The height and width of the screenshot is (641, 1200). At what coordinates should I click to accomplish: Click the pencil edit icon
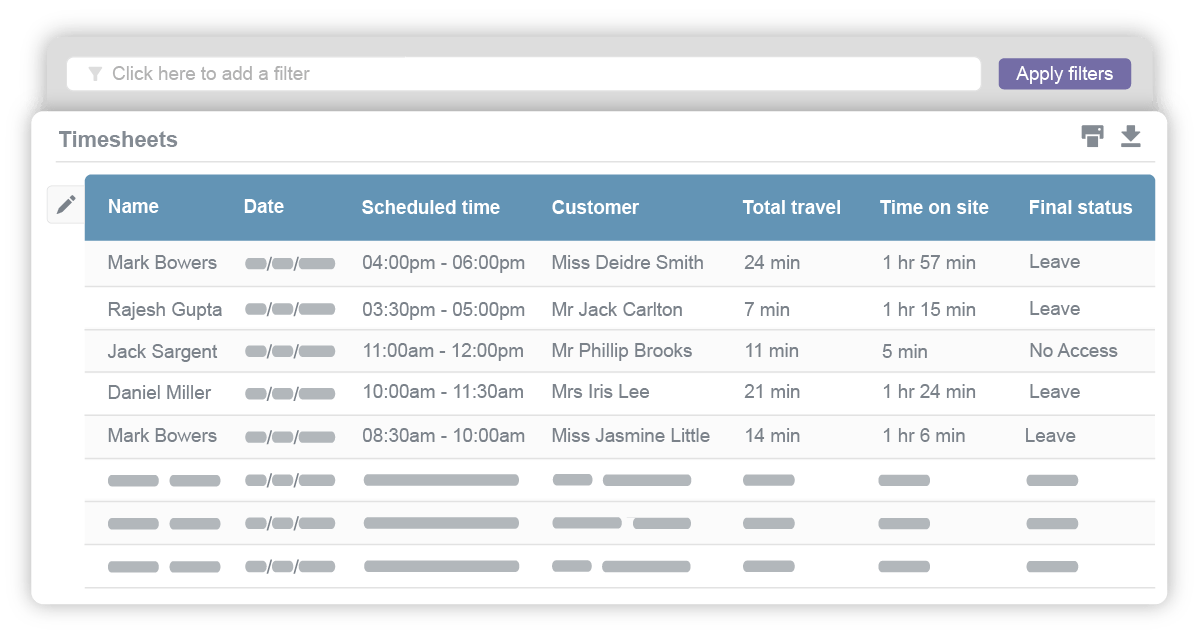(66, 205)
